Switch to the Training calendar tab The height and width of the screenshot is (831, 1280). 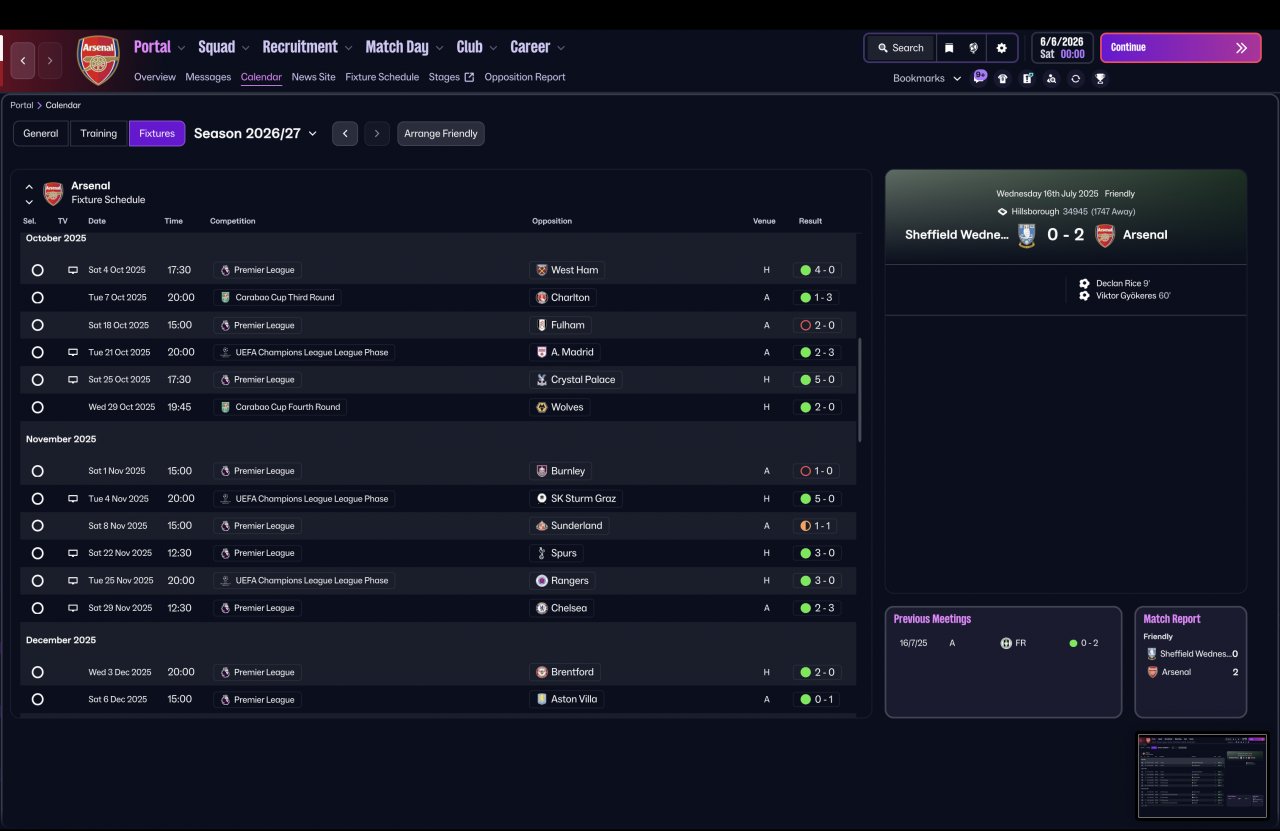(99, 134)
